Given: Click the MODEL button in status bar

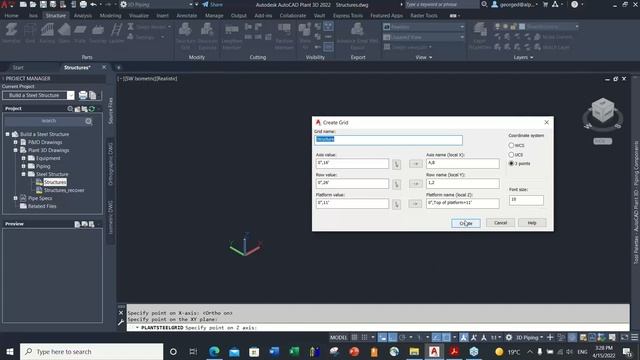Looking at the screenshot, I should tap(338, 338).
